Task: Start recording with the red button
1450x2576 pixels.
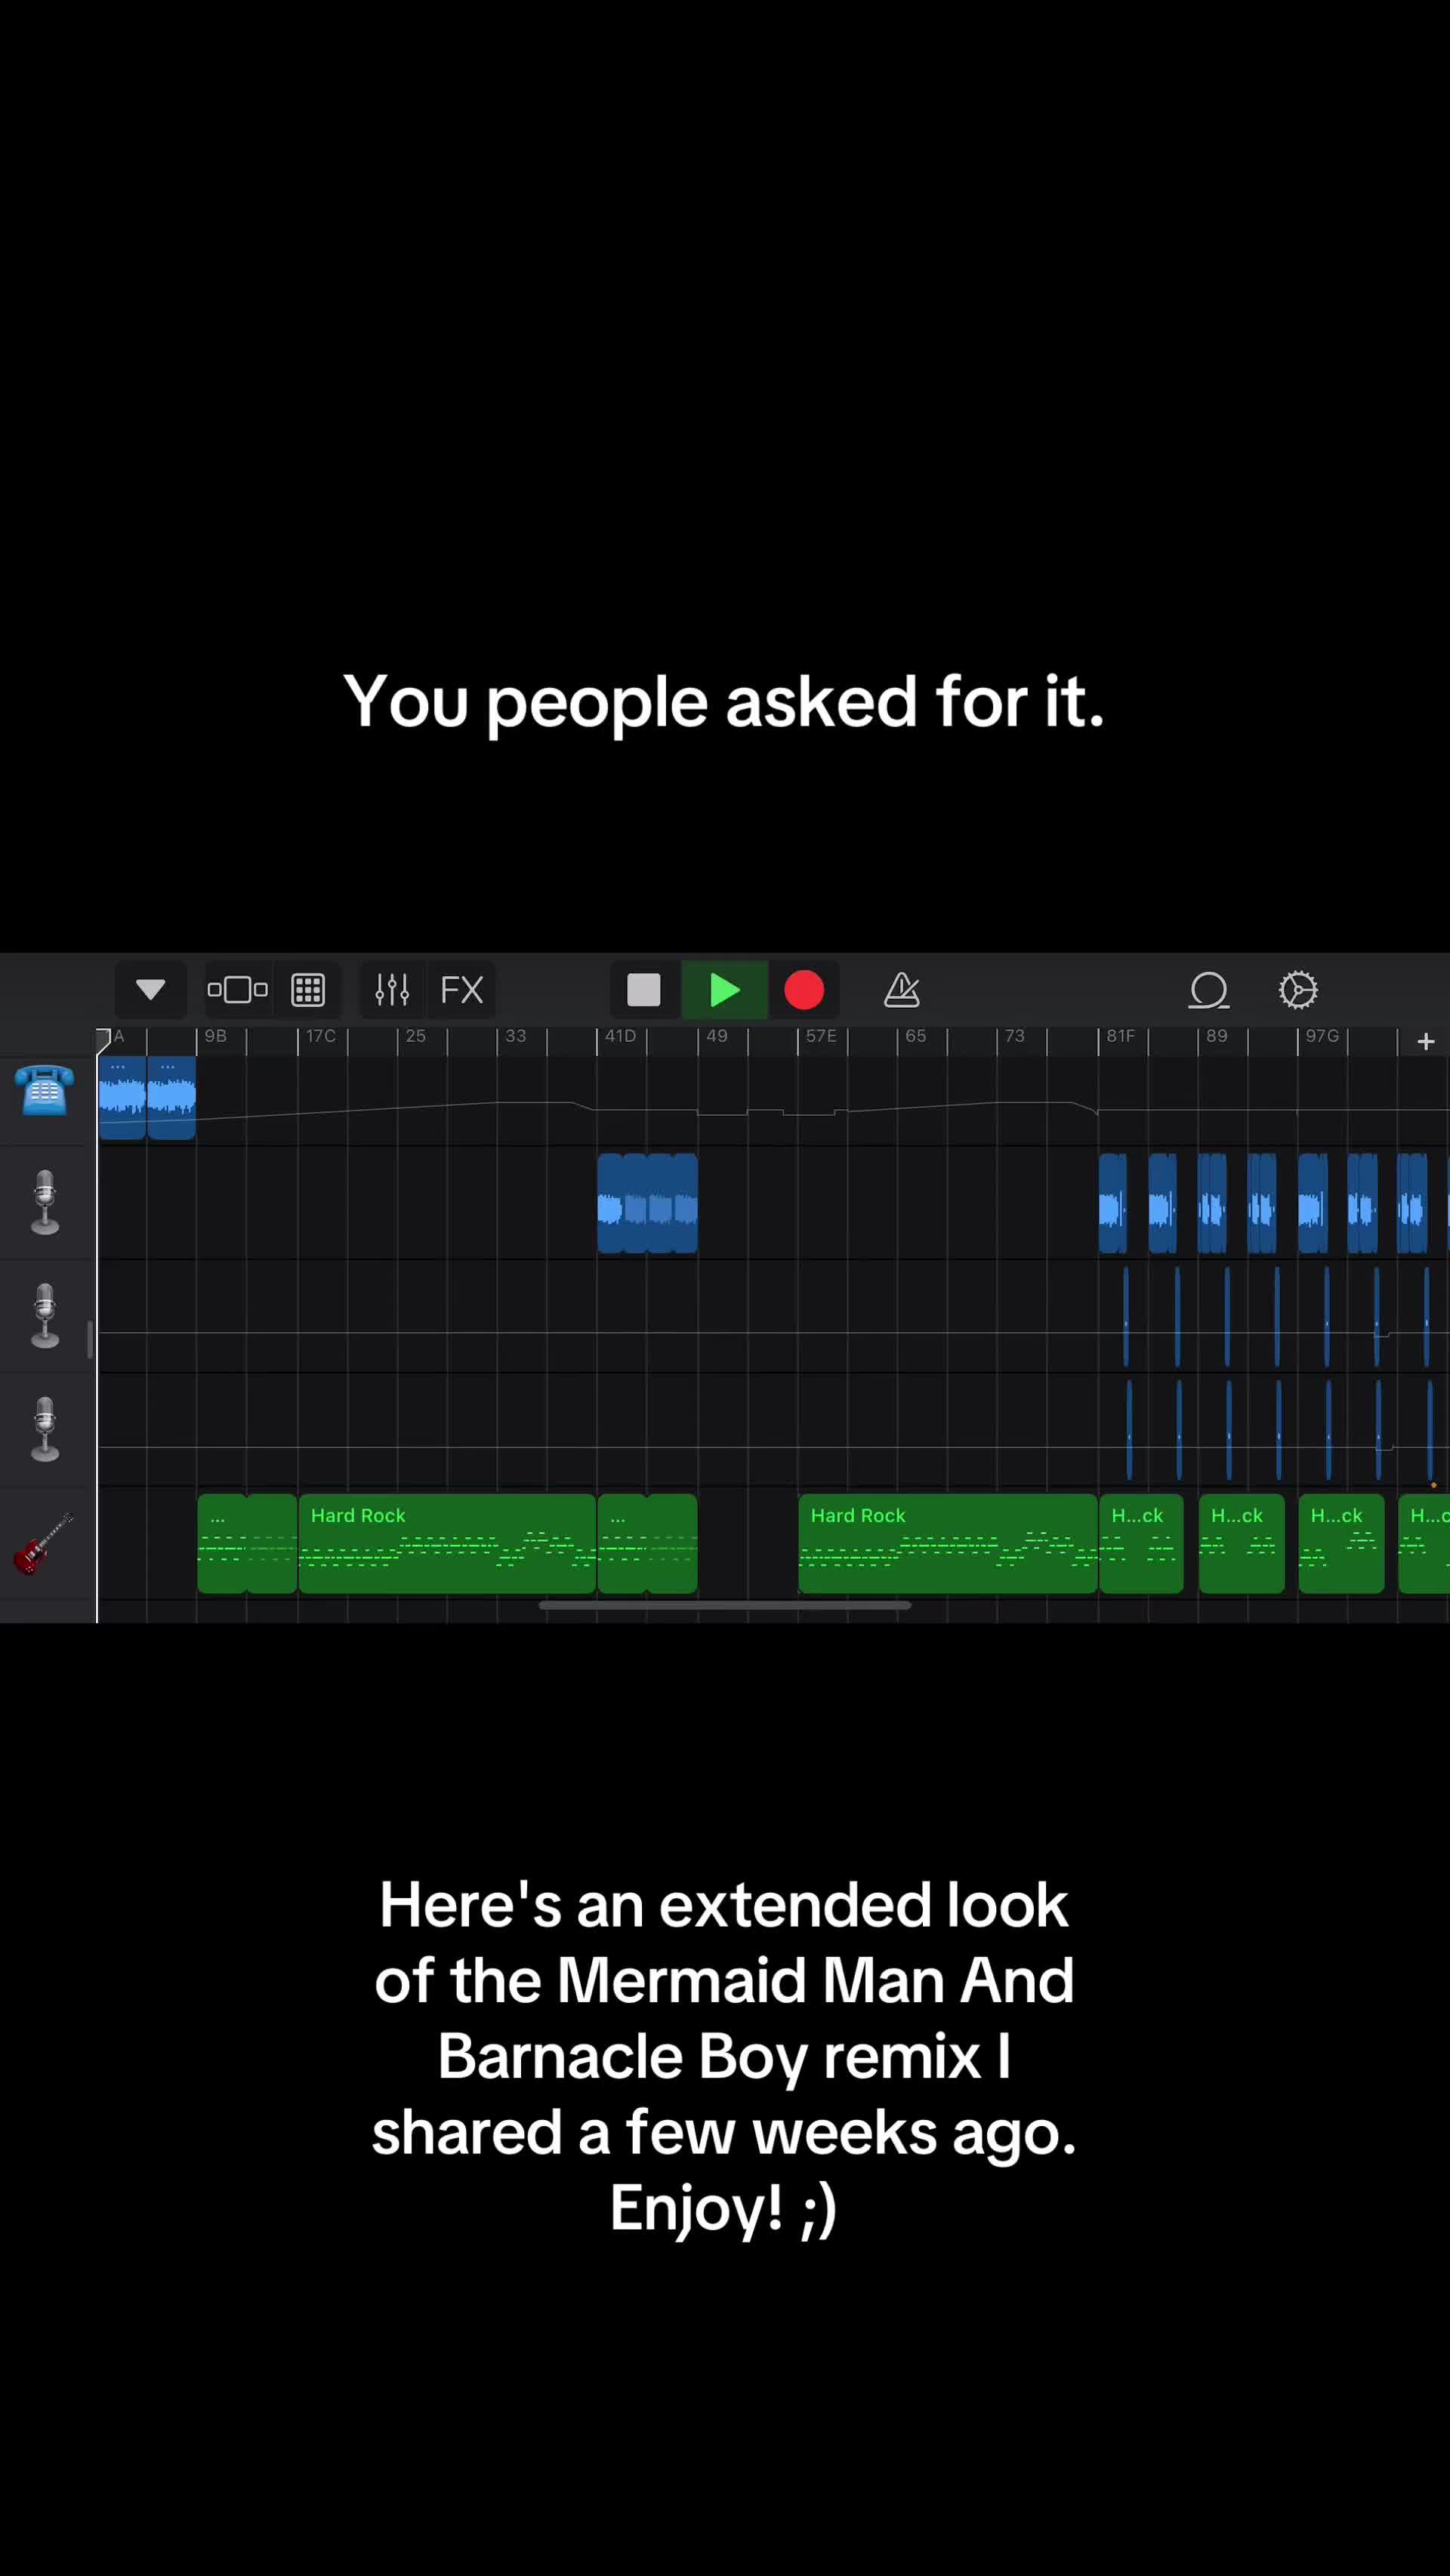Action: coord(804,990)
